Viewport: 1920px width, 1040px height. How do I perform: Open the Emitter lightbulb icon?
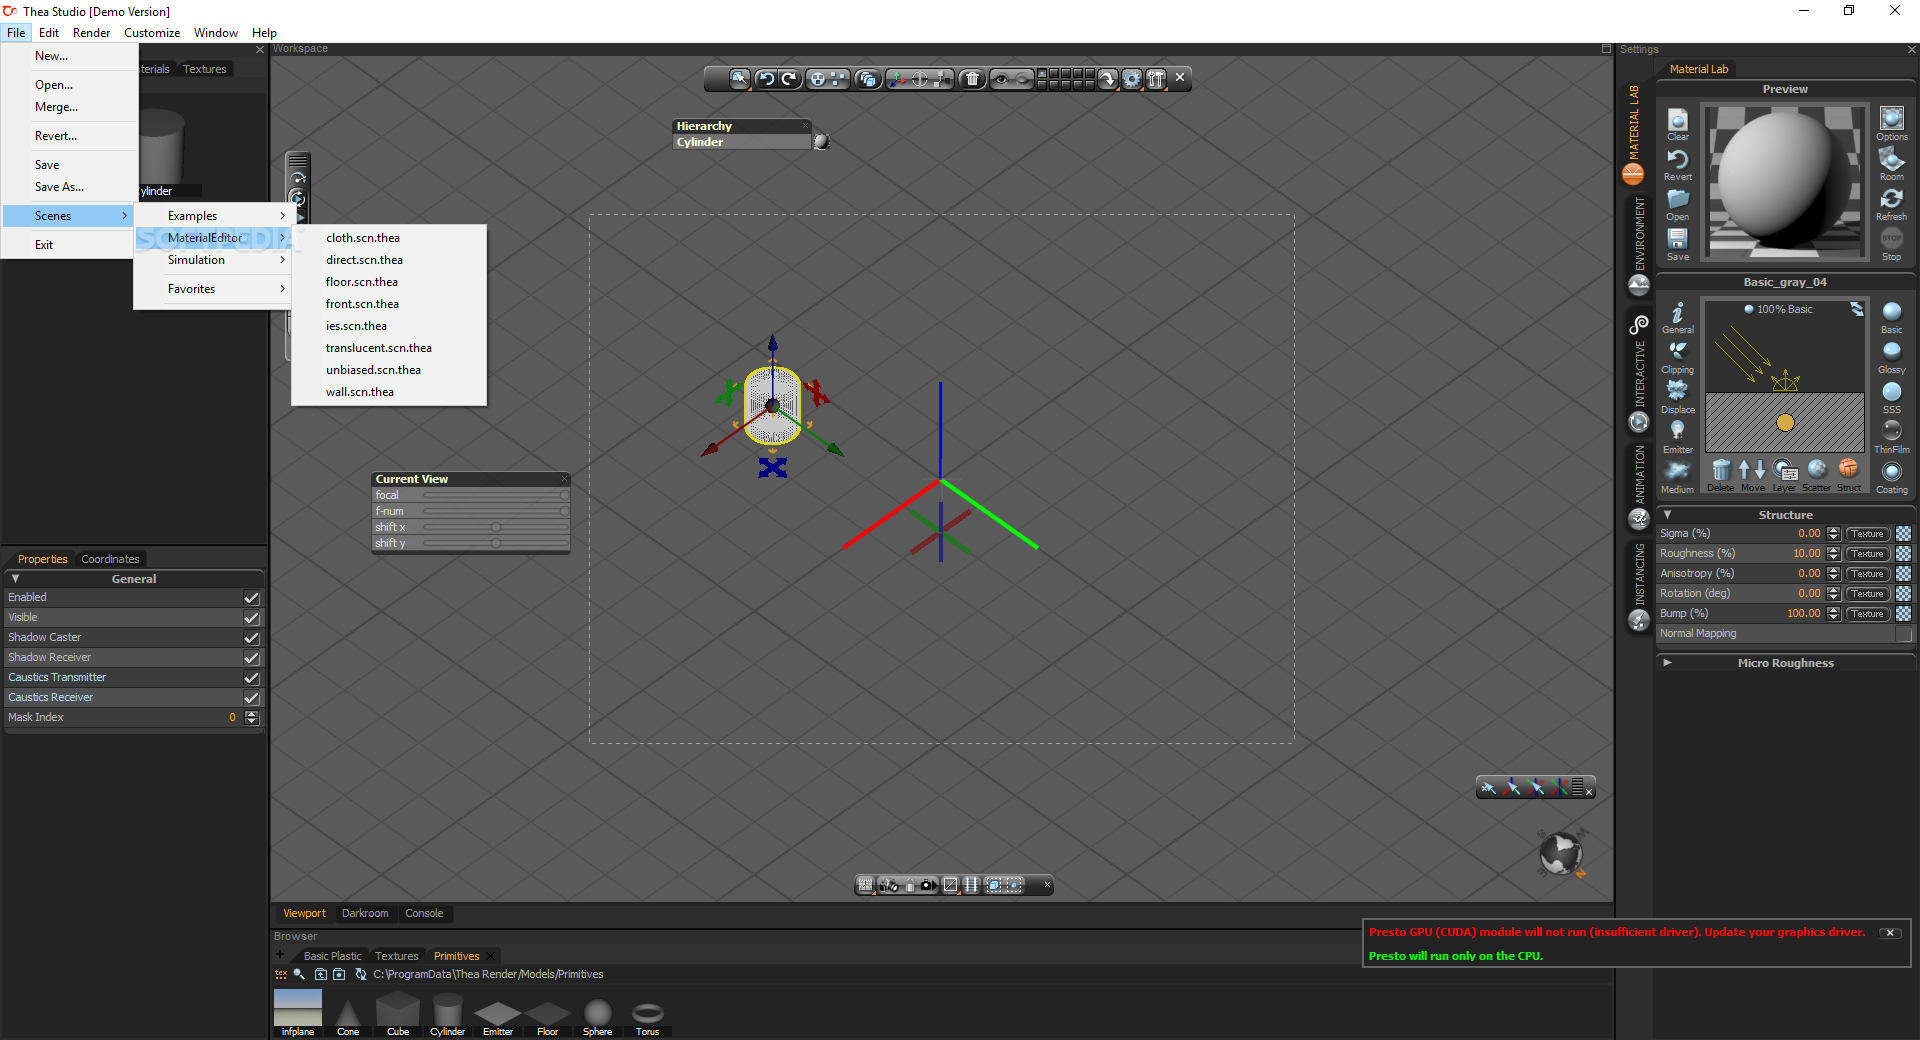point(1678,437)
